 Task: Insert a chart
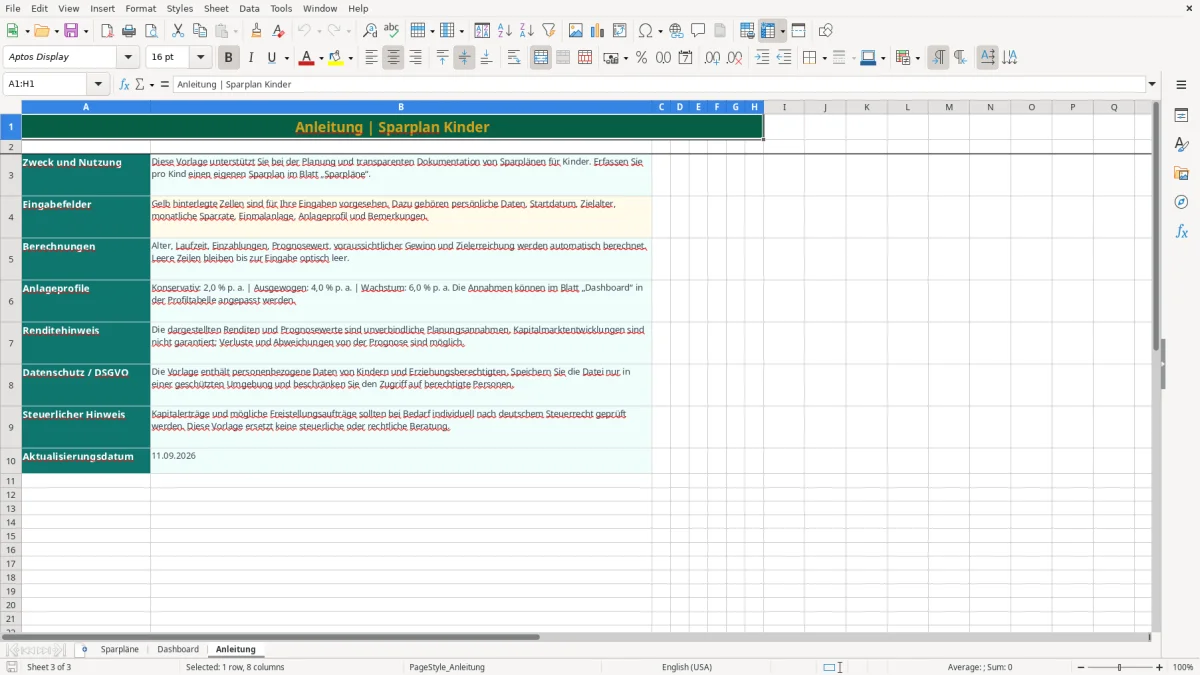(x=598, y=31)
